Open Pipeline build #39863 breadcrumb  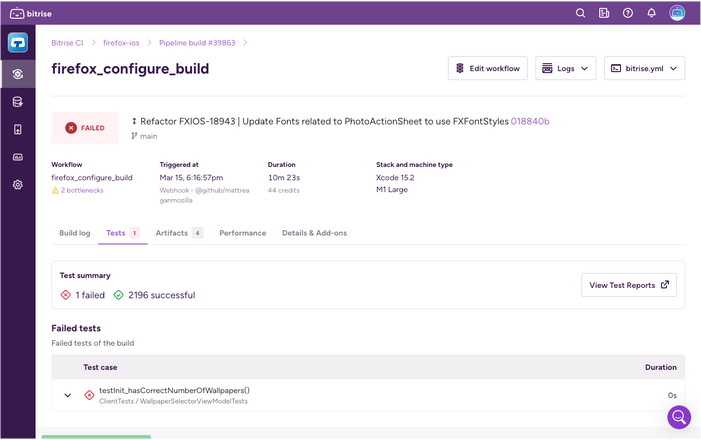click(197, 43)
